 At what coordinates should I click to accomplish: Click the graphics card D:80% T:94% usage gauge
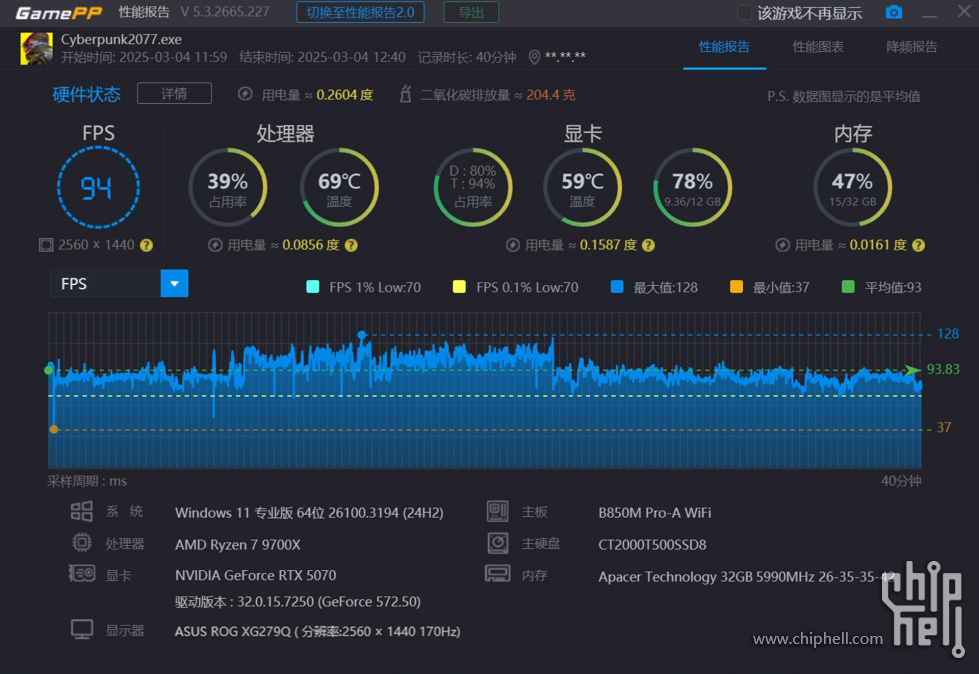[473, 187]
